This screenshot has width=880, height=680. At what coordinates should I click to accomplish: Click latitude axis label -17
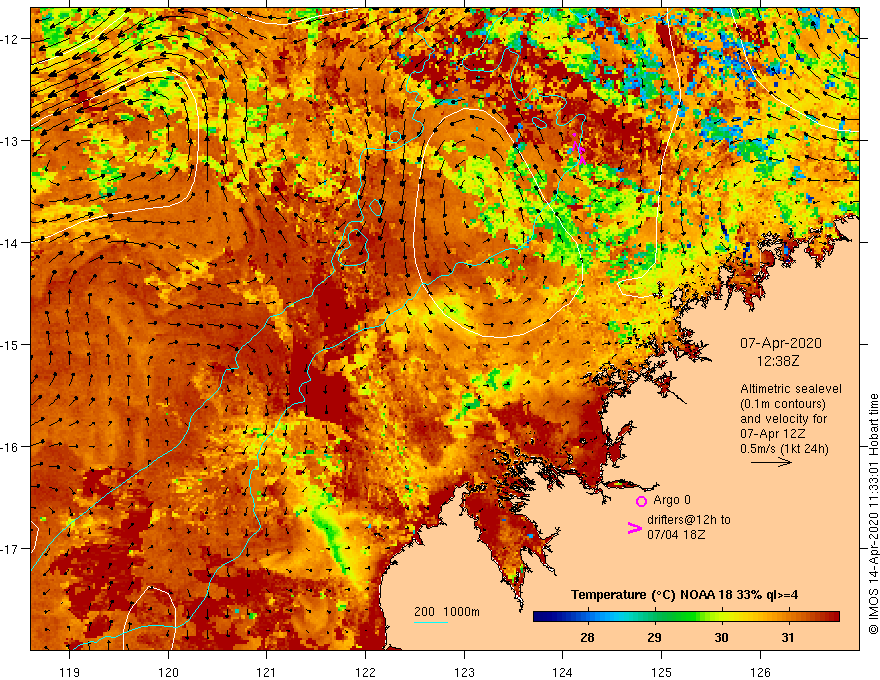click(12, 549)
